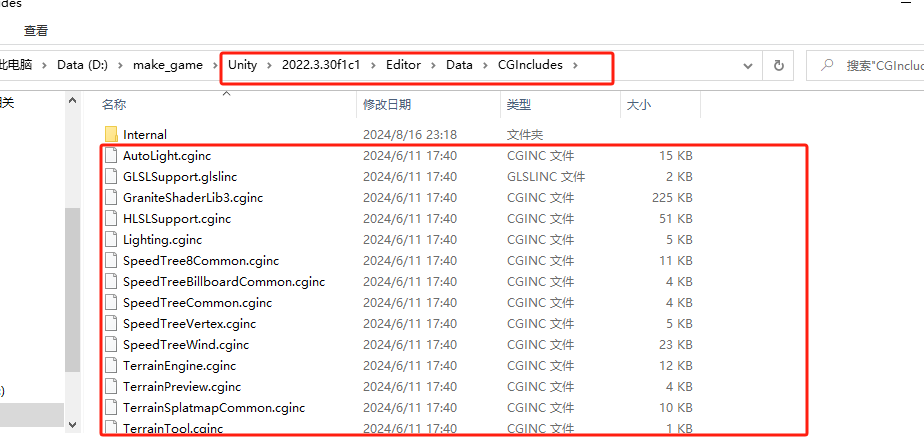The image size is (924, 438).
Task: Expand chevron after Data in path
Action: (x=485, y=65)
